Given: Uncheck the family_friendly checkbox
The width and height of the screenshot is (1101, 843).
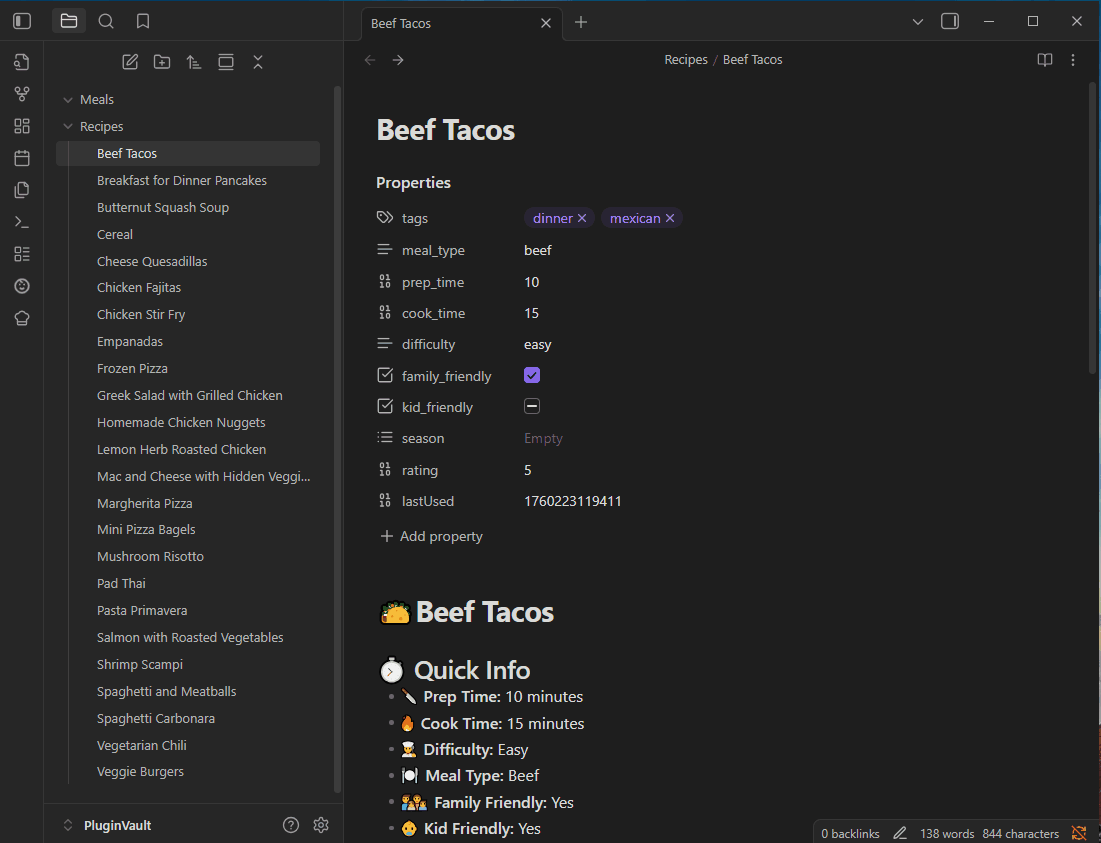Looking at the screenshot, I should pos(532,376).
